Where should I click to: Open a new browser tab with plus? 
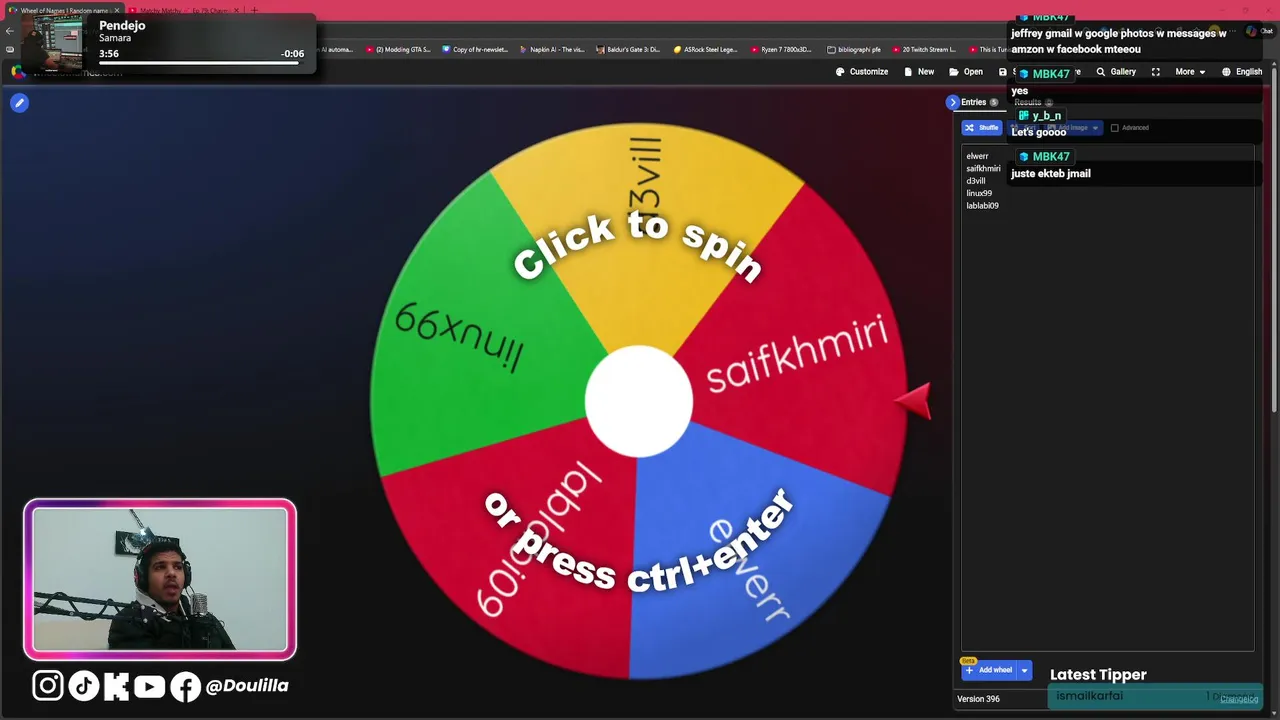coord(254,10)
